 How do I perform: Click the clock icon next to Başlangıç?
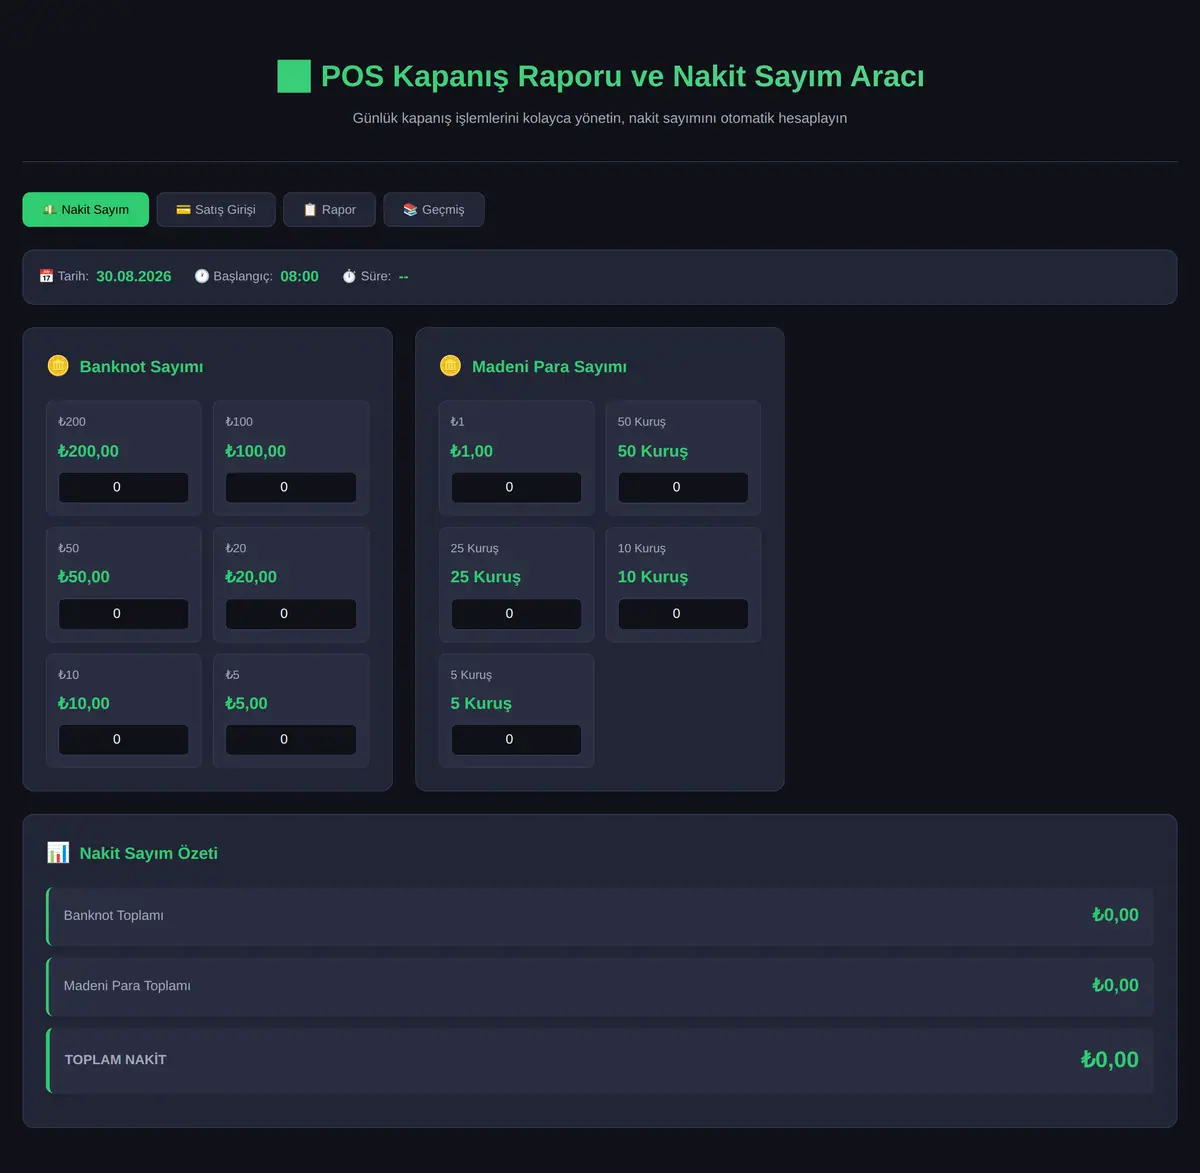pyautogui.click(x=202, y=276)
